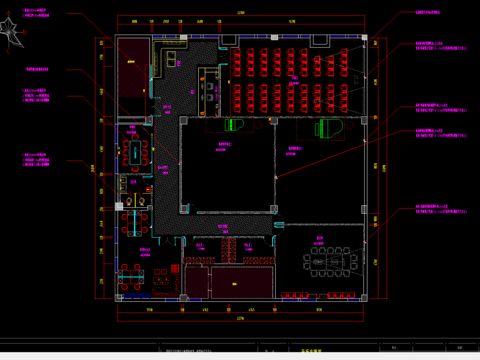Click the yellow title text in title block
This screenshot has width=480, height=360.
point(312,350)
